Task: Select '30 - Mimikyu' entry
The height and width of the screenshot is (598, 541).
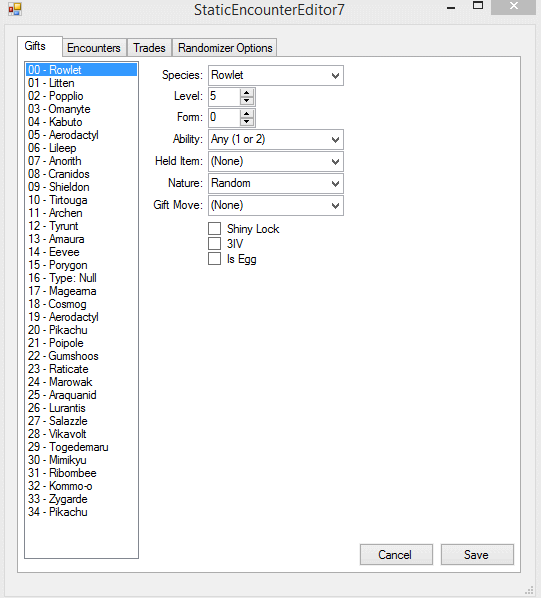Action: coord(81,460)
